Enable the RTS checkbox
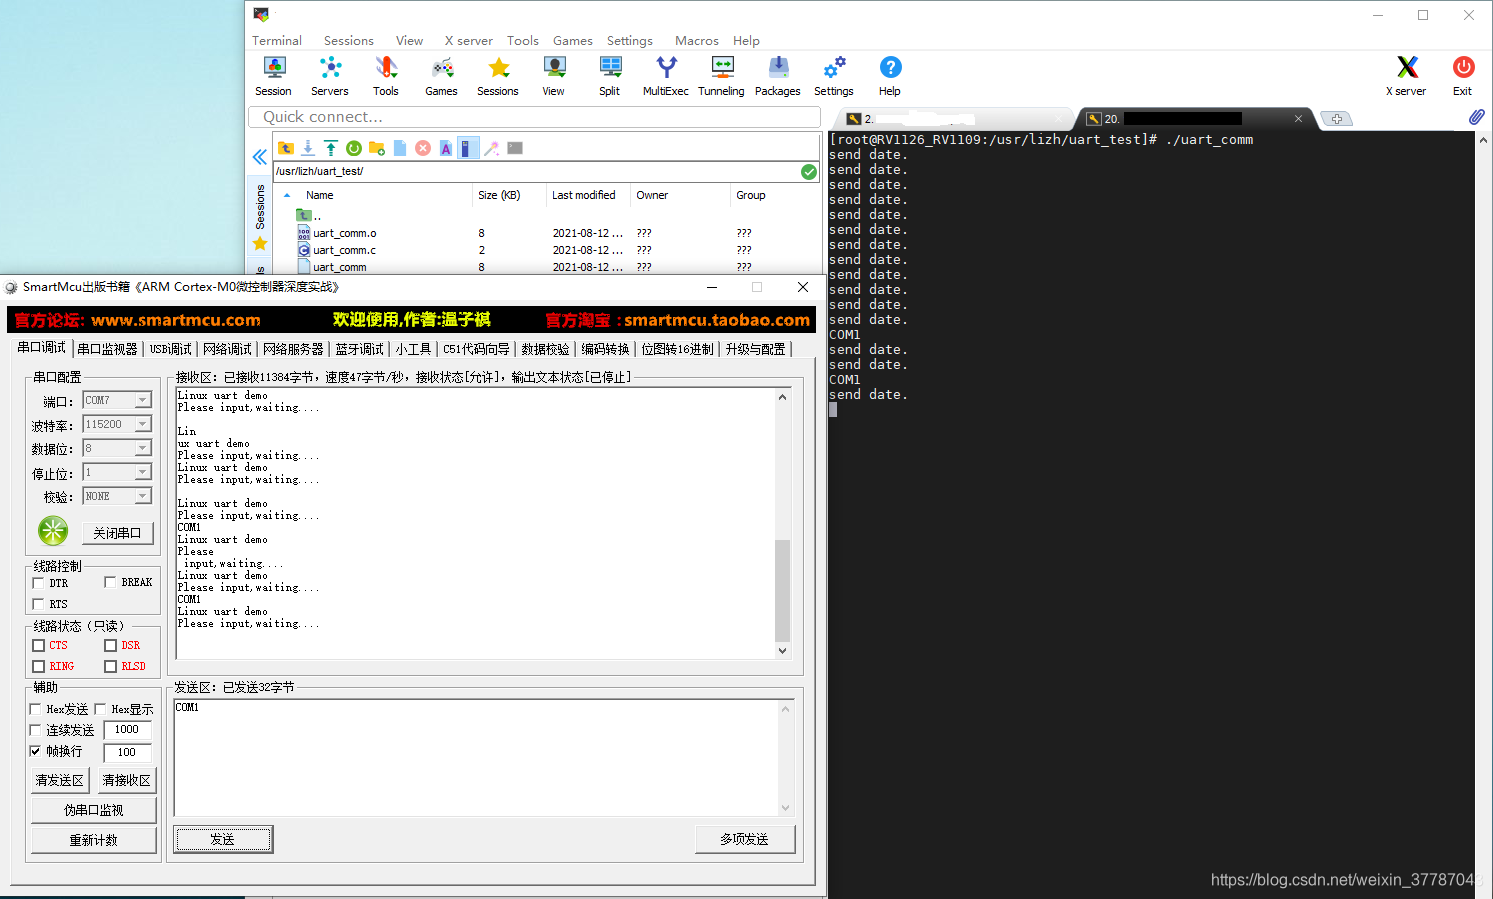This screenshot has height=899, width=1493. 38,604
